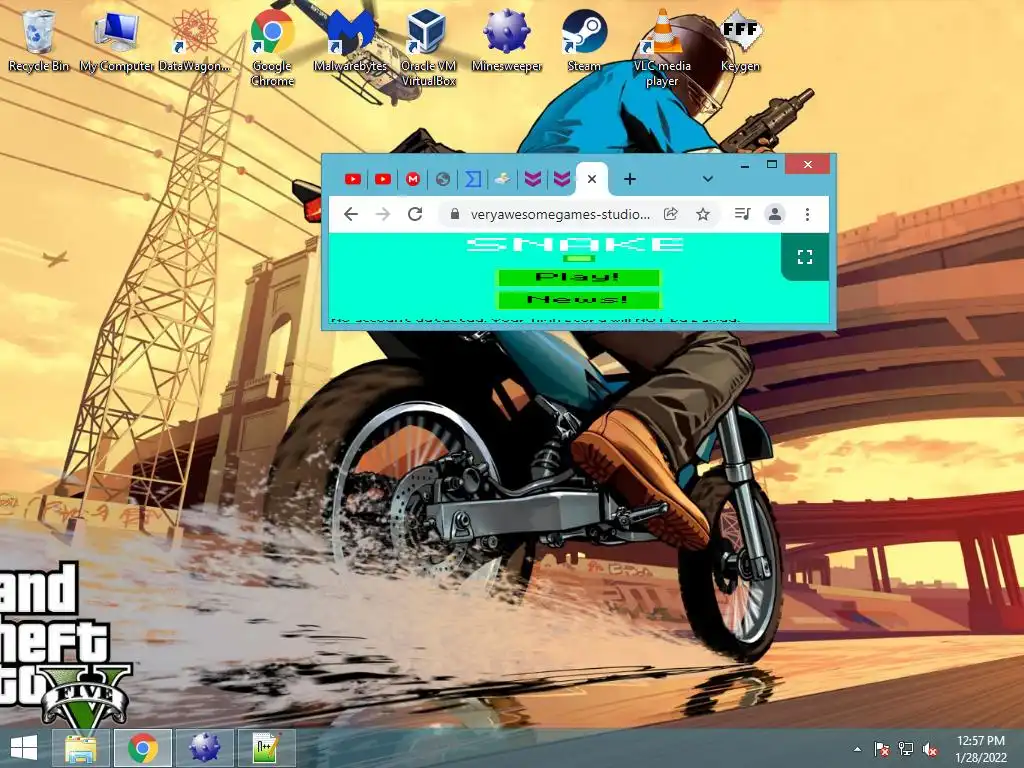This screenshot has width=1024, height=768.
Task: Switch to the gray globe icon tab
Action: [443, 179]
